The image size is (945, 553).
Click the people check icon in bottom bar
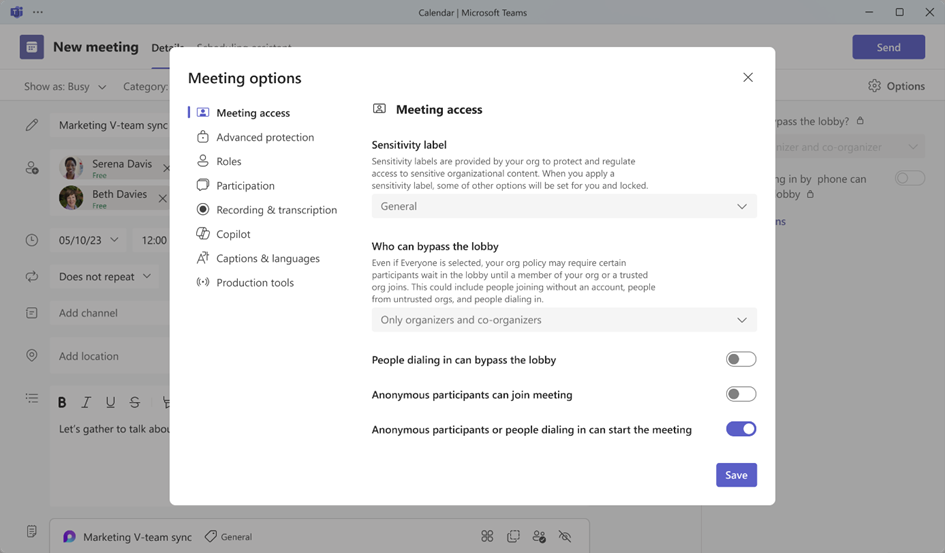[x=539, y=536]
